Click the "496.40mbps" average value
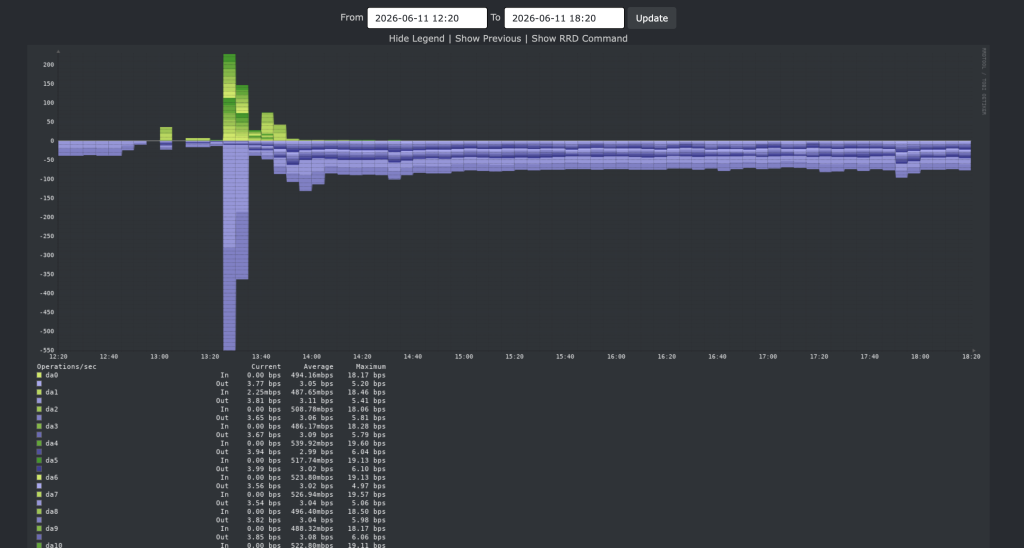1024x548 pixels. click(312, 511)
